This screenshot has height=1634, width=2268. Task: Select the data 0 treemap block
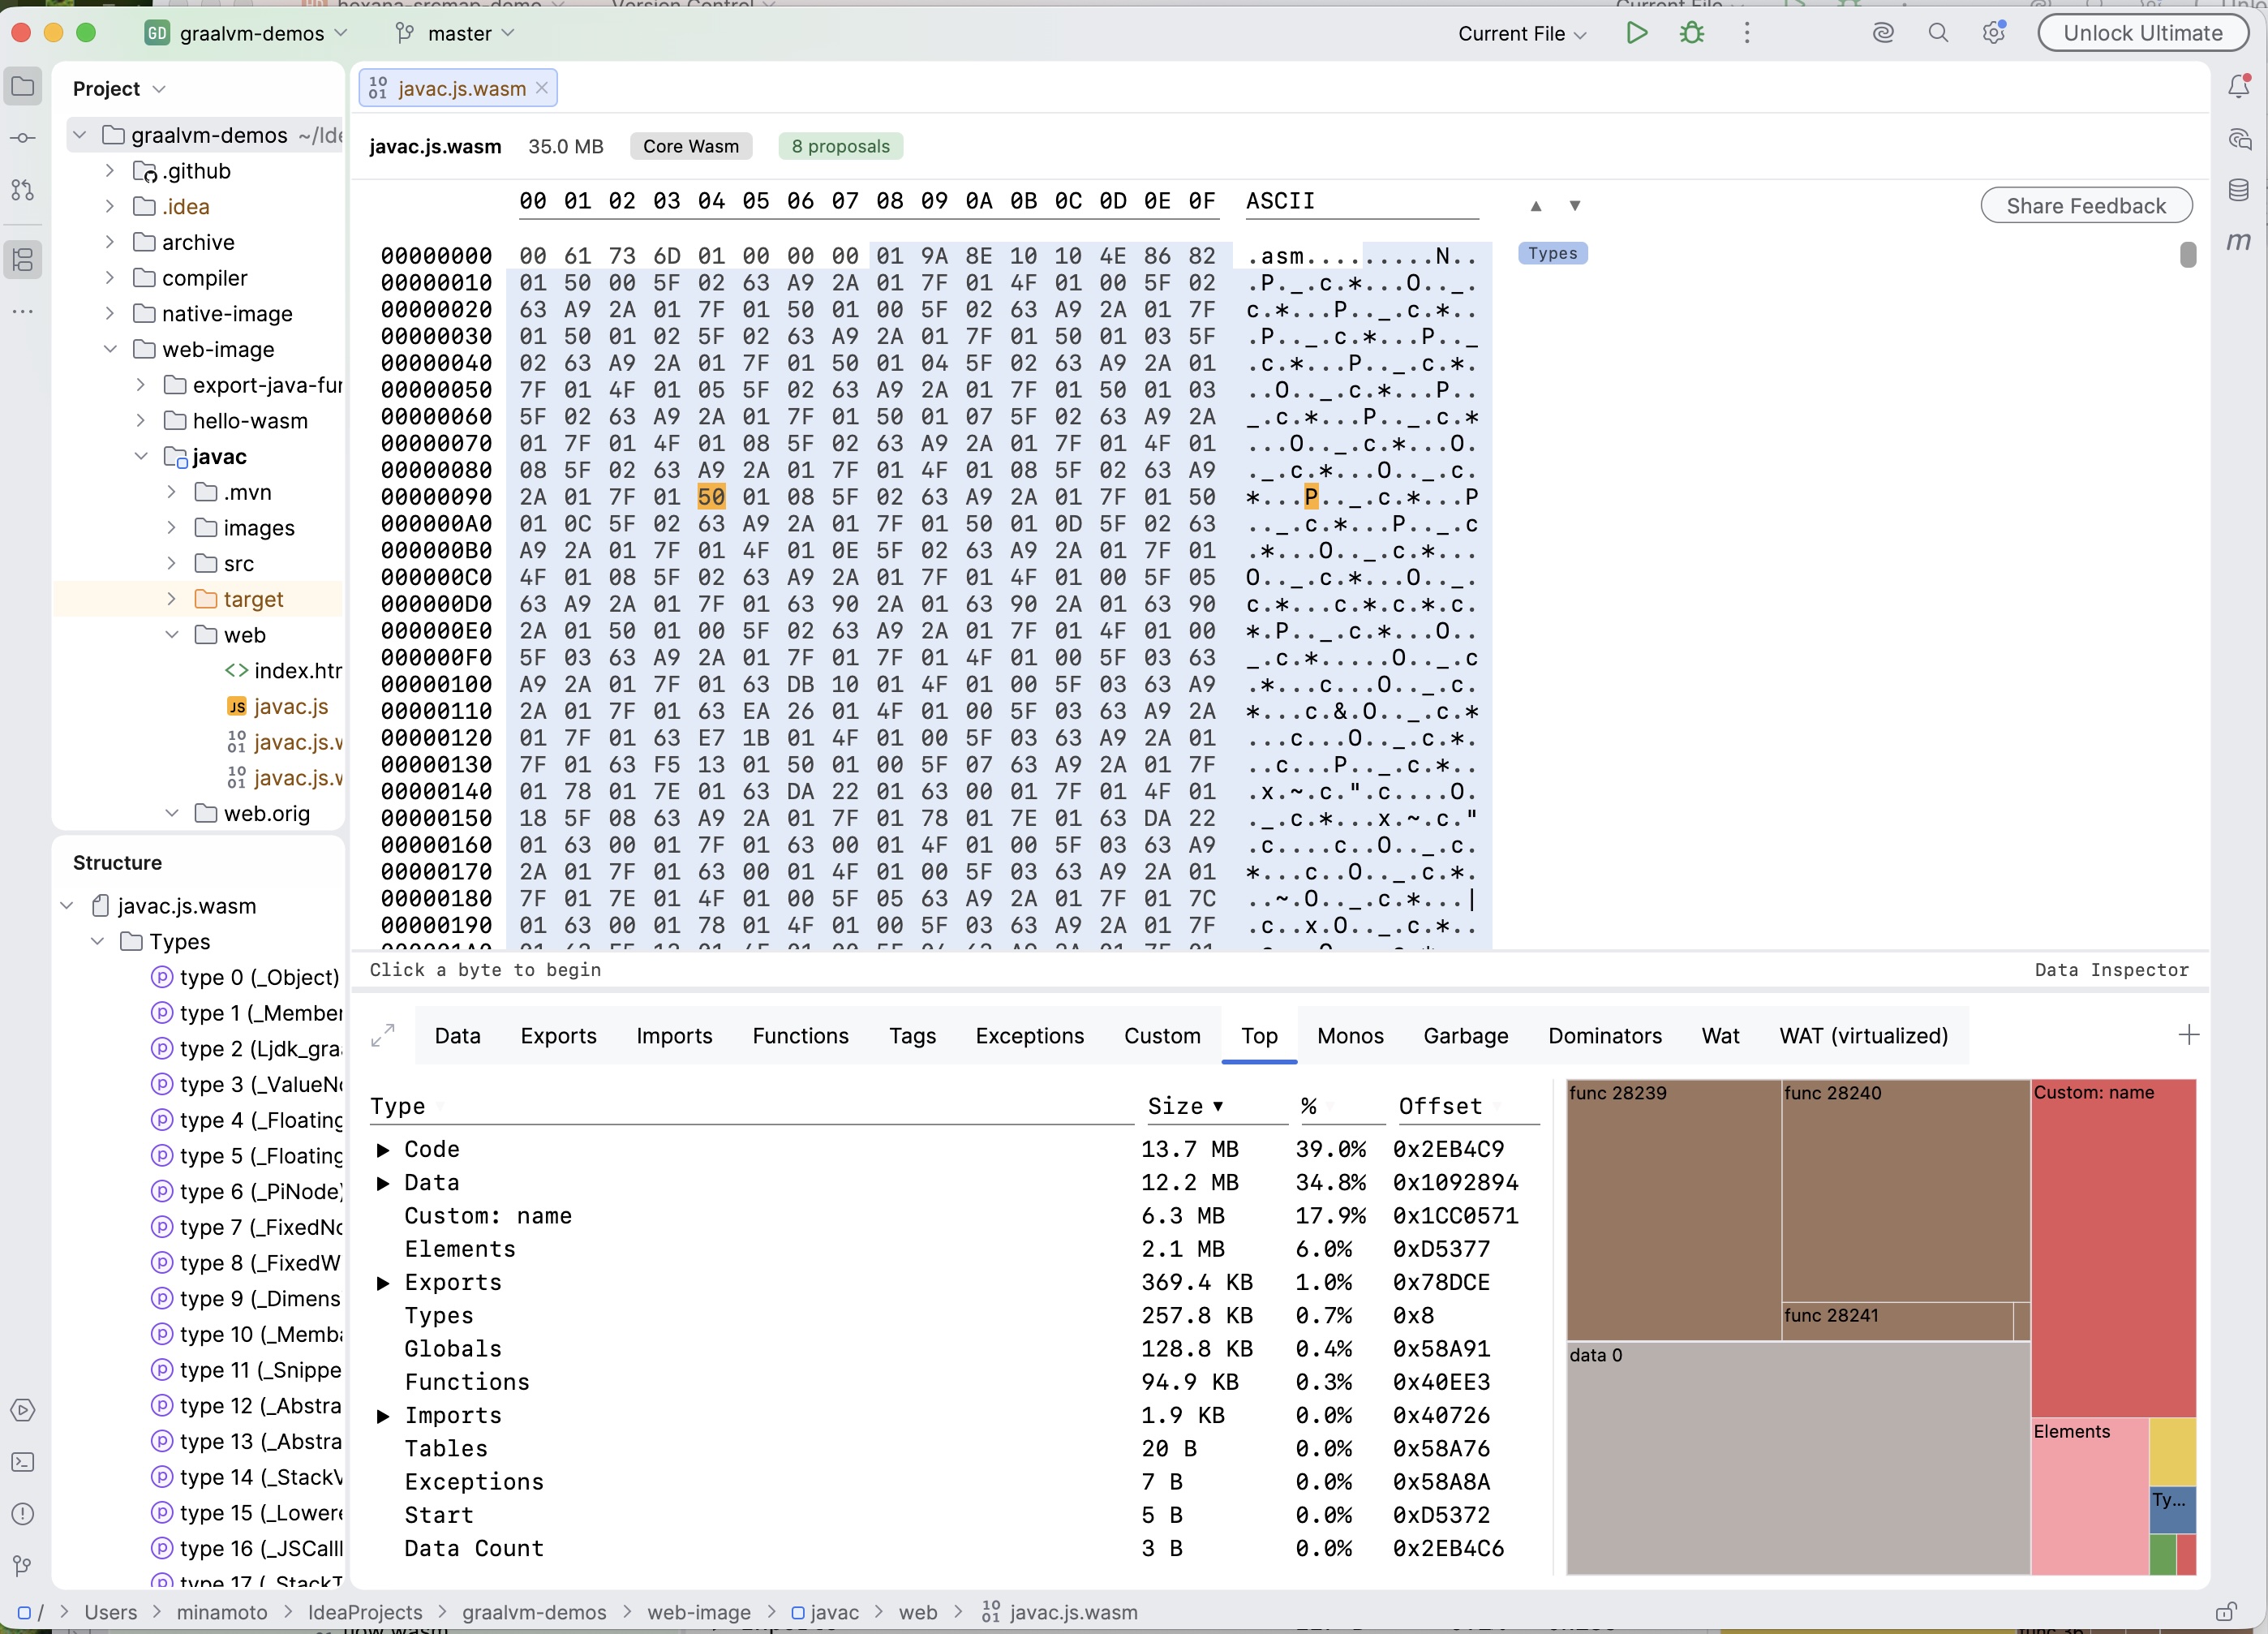click(1798, 1458)
